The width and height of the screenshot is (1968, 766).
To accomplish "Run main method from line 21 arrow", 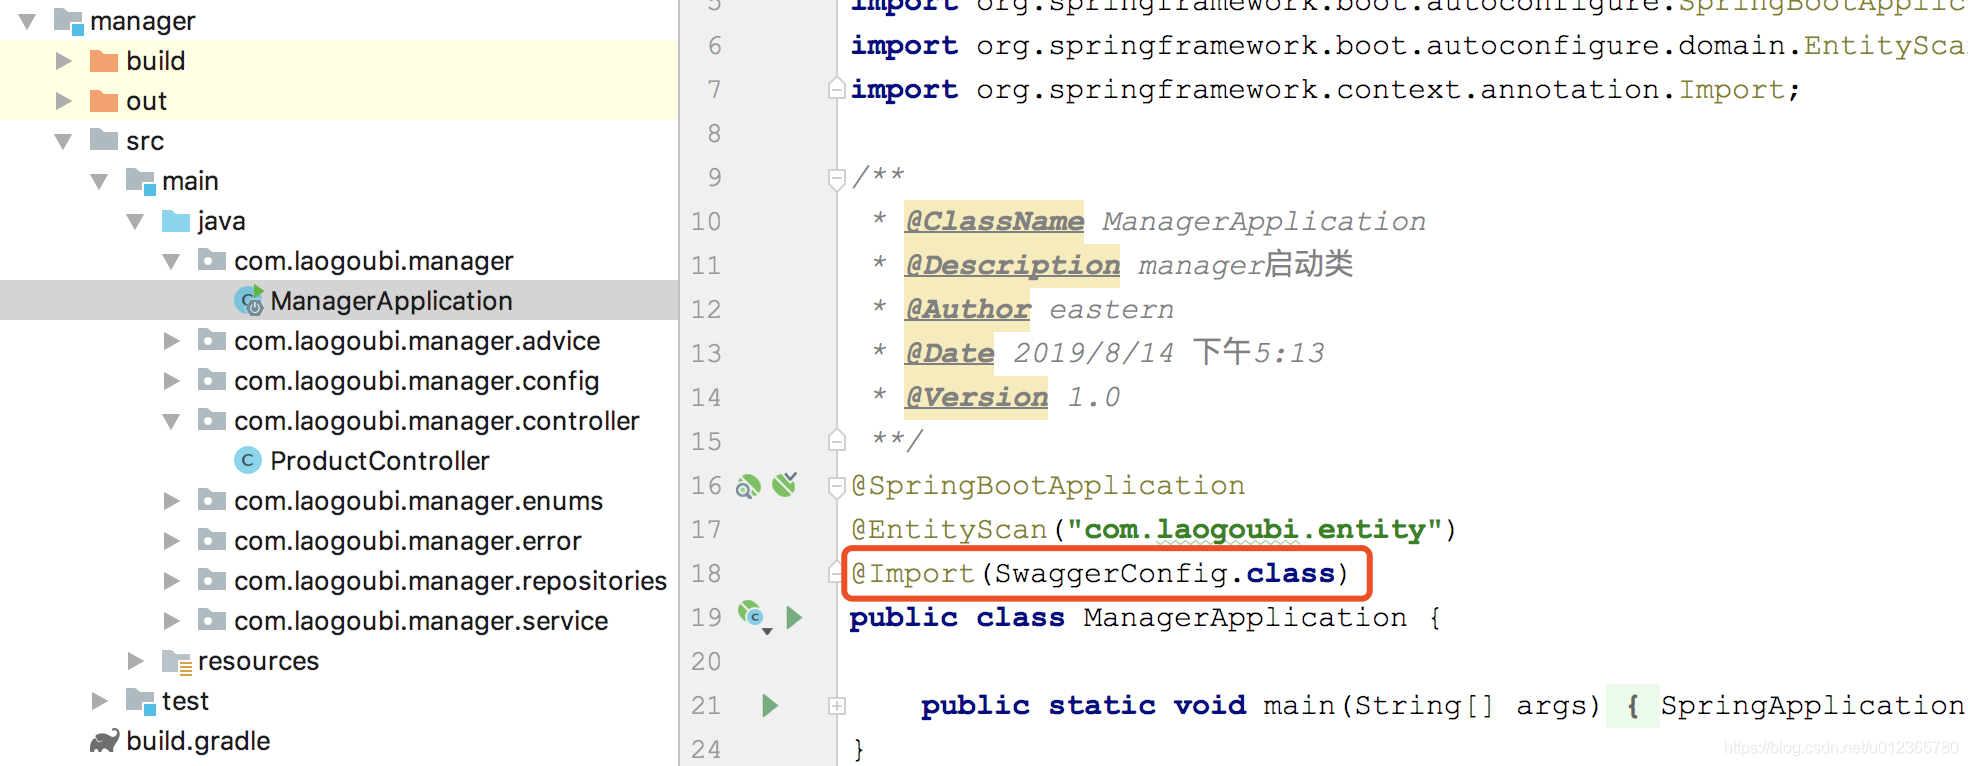I will click(x=769, y=705).
